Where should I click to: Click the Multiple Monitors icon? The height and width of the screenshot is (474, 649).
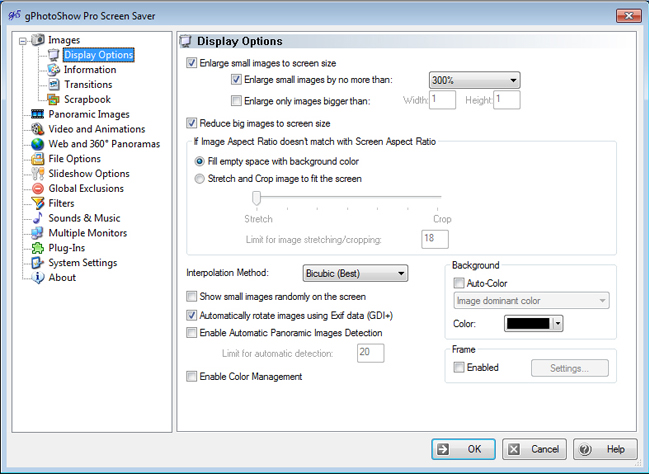38,233
